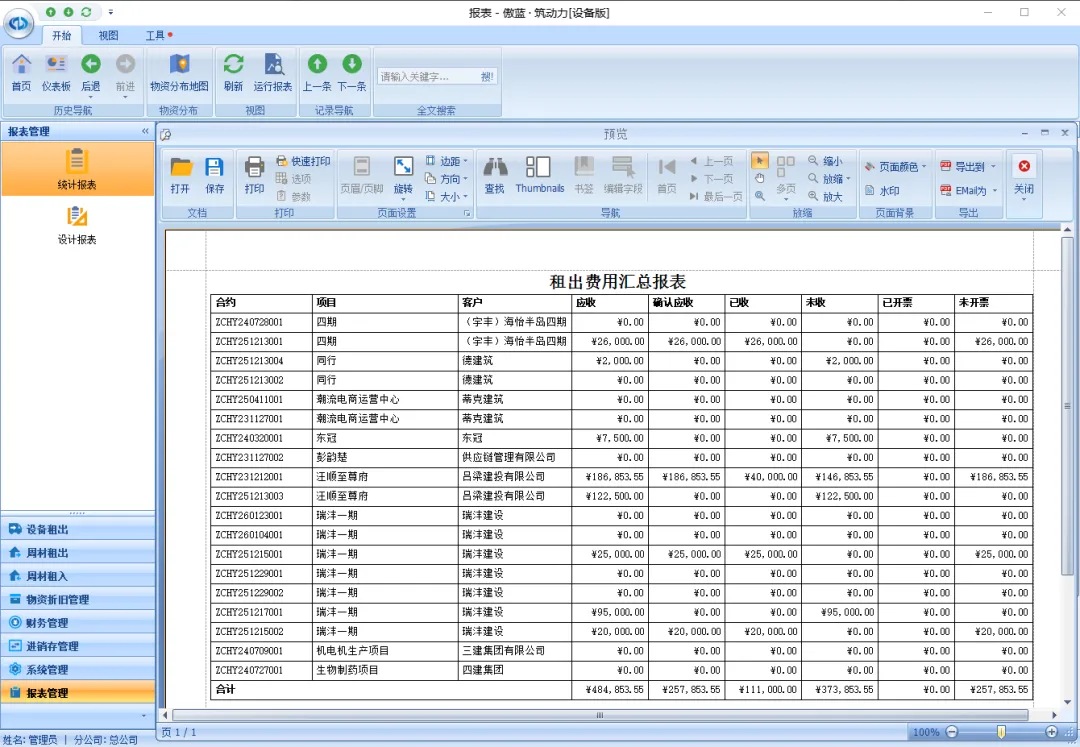This screenshot has width=1080, height=747.
Task: Go to next record 下一条
Action: tap(351, 73)
